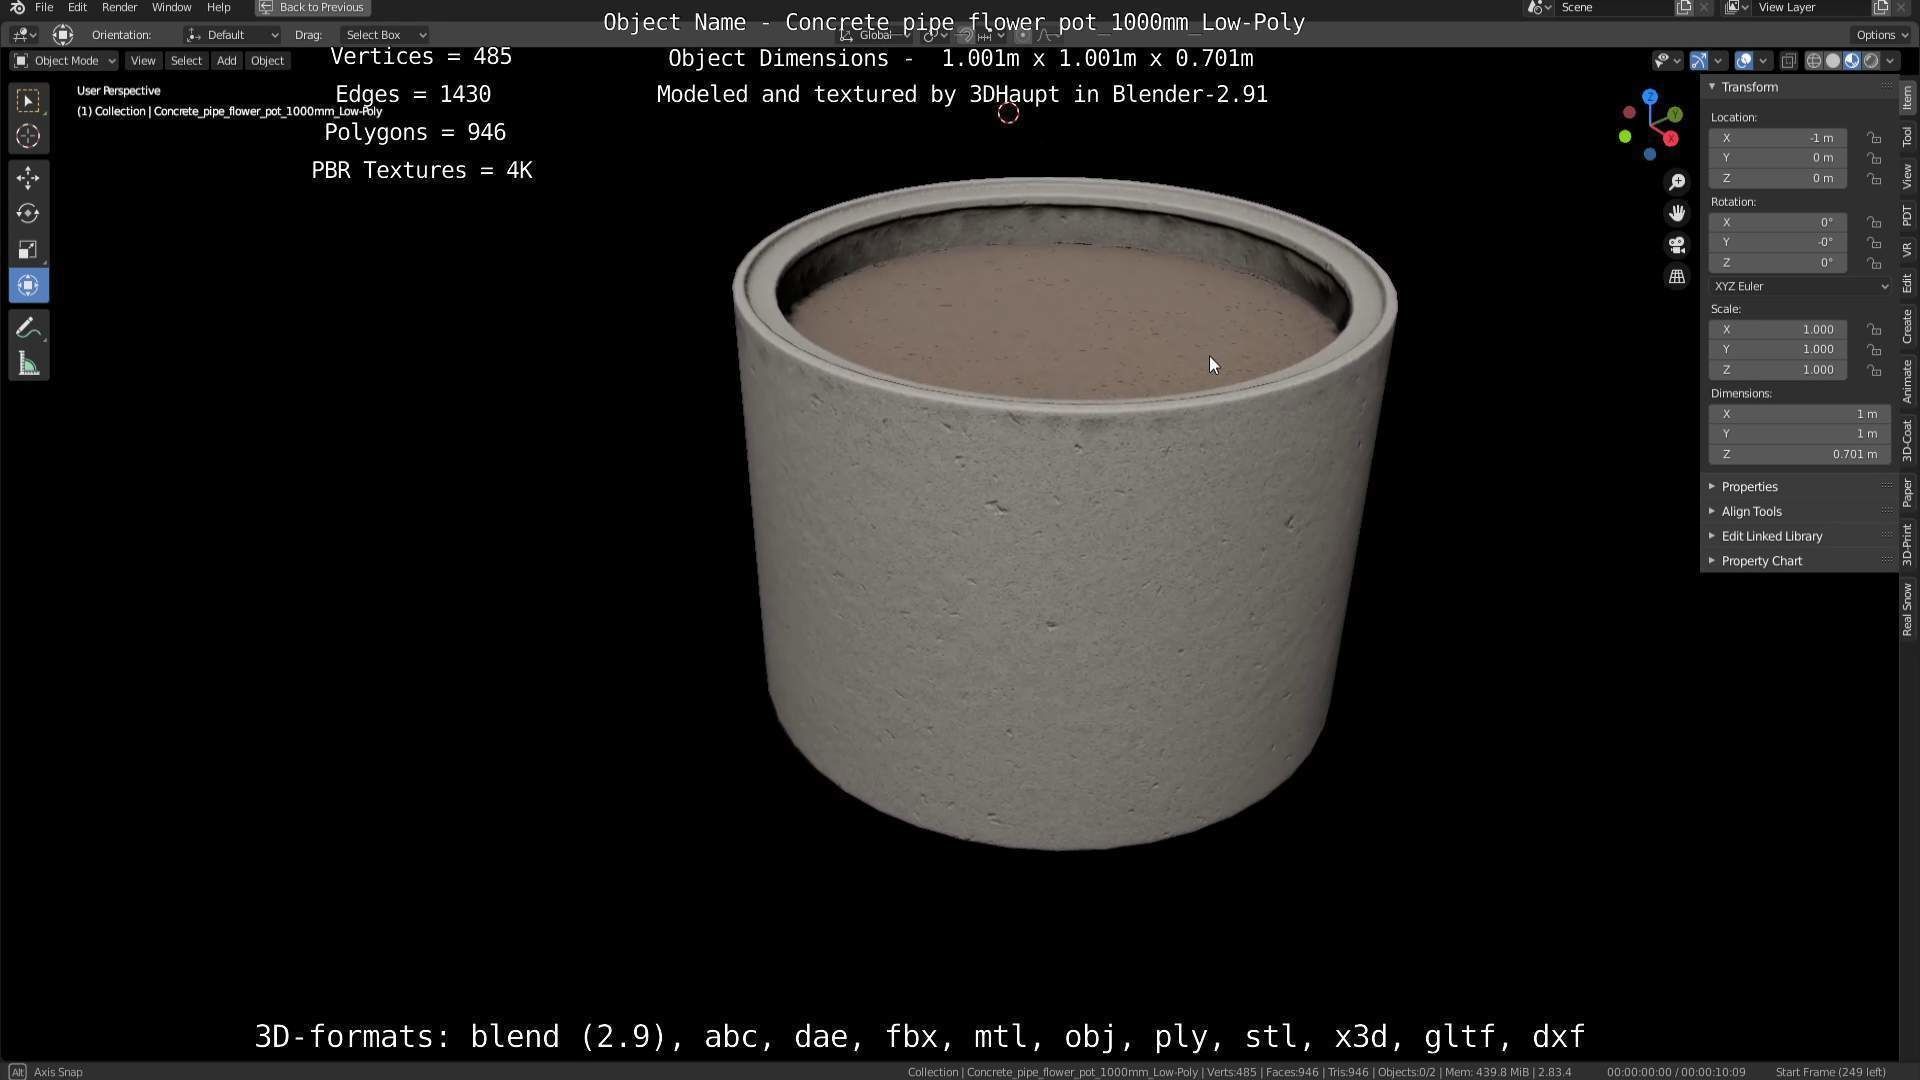Switch to wireframe shading
Image resolution: width=1920 pixels, height=1080 pixels.
tap(1814, 61)
